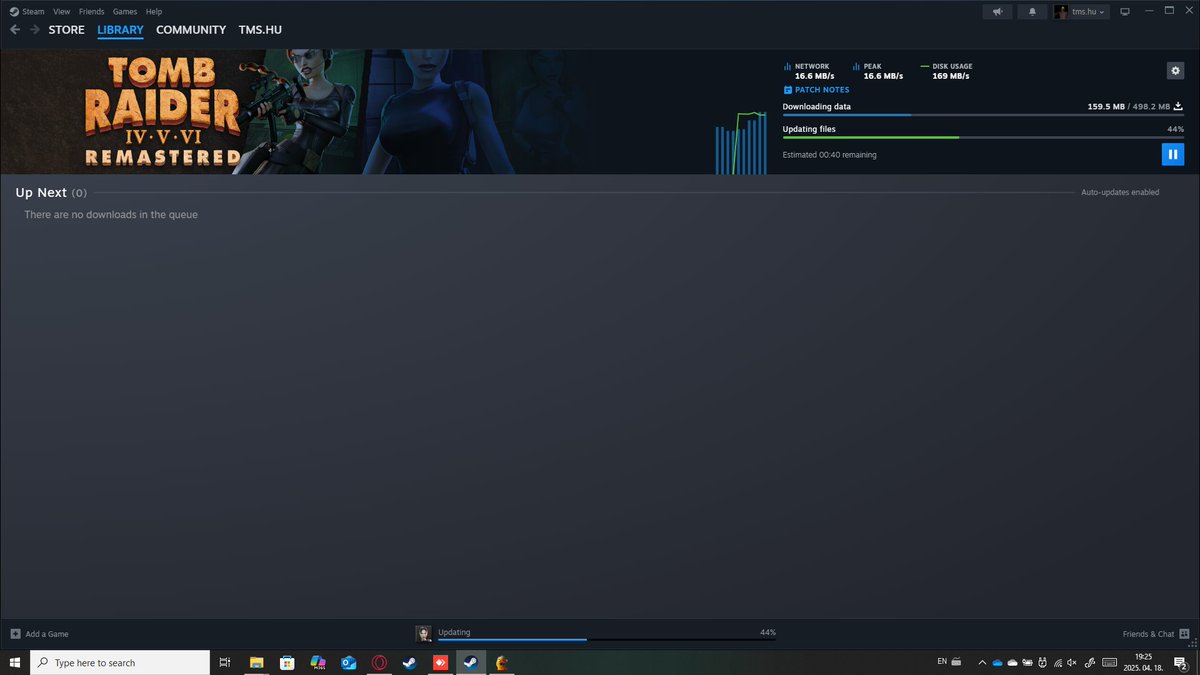Open the View menu

(x=62, y=11)
